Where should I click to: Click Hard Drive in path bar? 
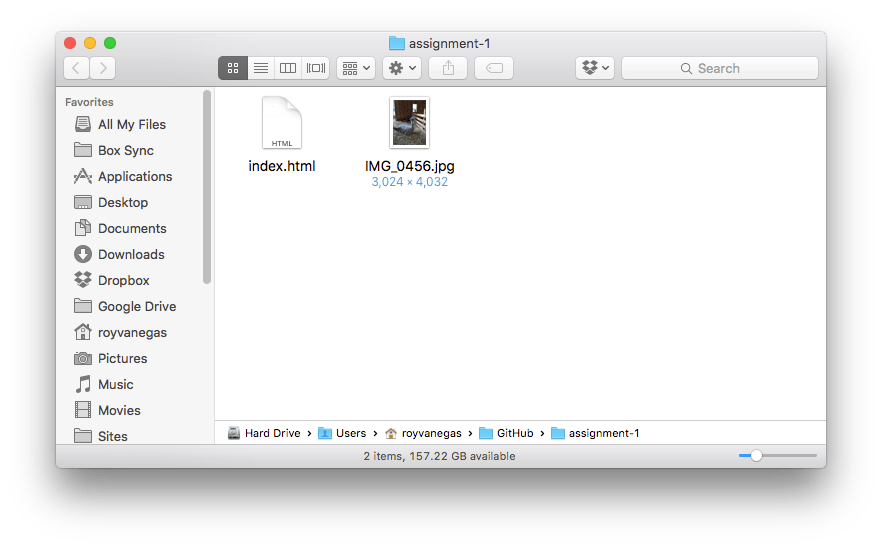[x=264, y=433]
